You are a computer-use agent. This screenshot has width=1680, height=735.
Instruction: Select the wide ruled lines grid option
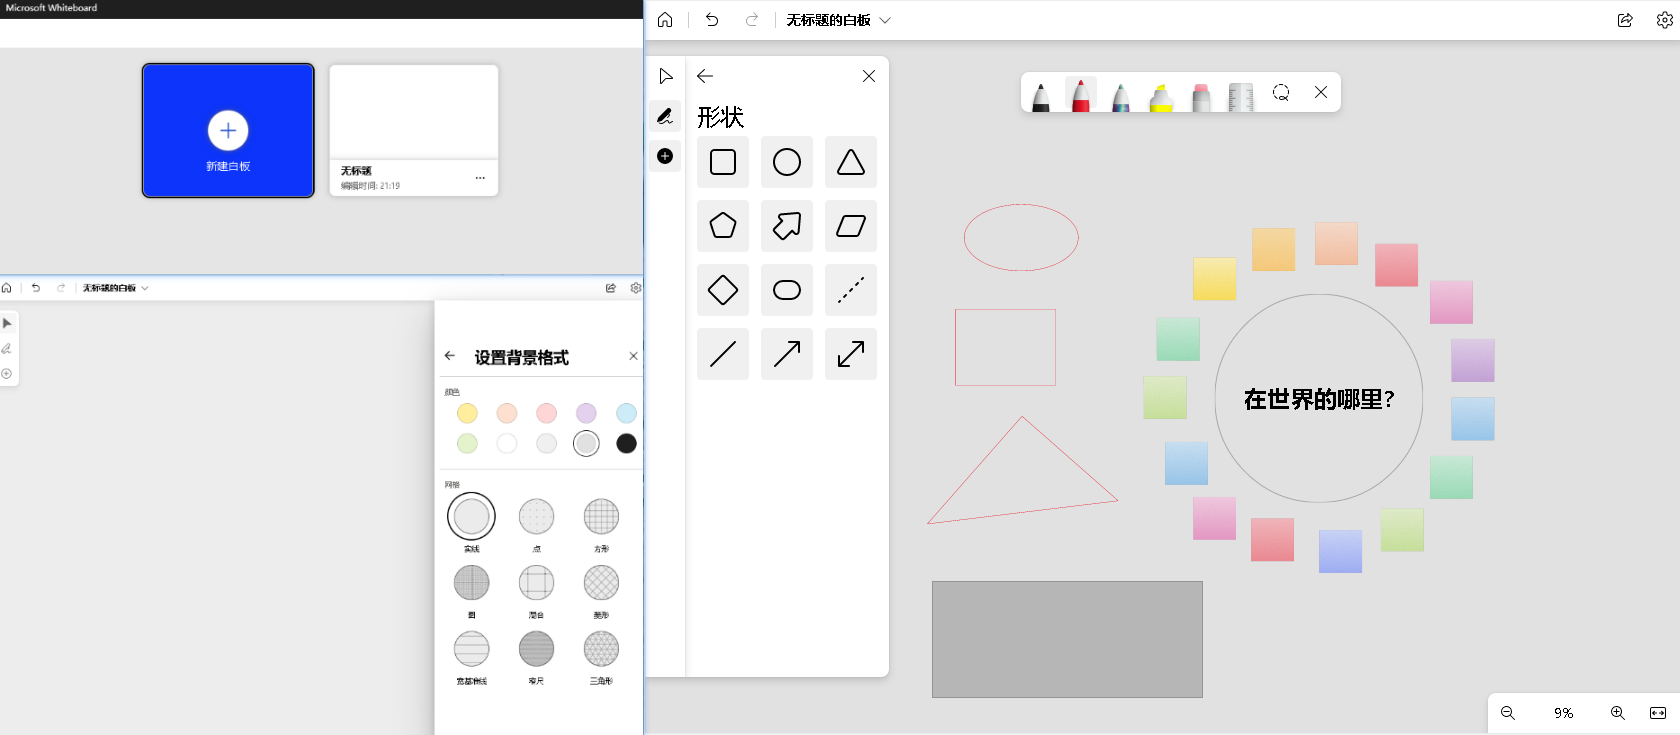471,649
